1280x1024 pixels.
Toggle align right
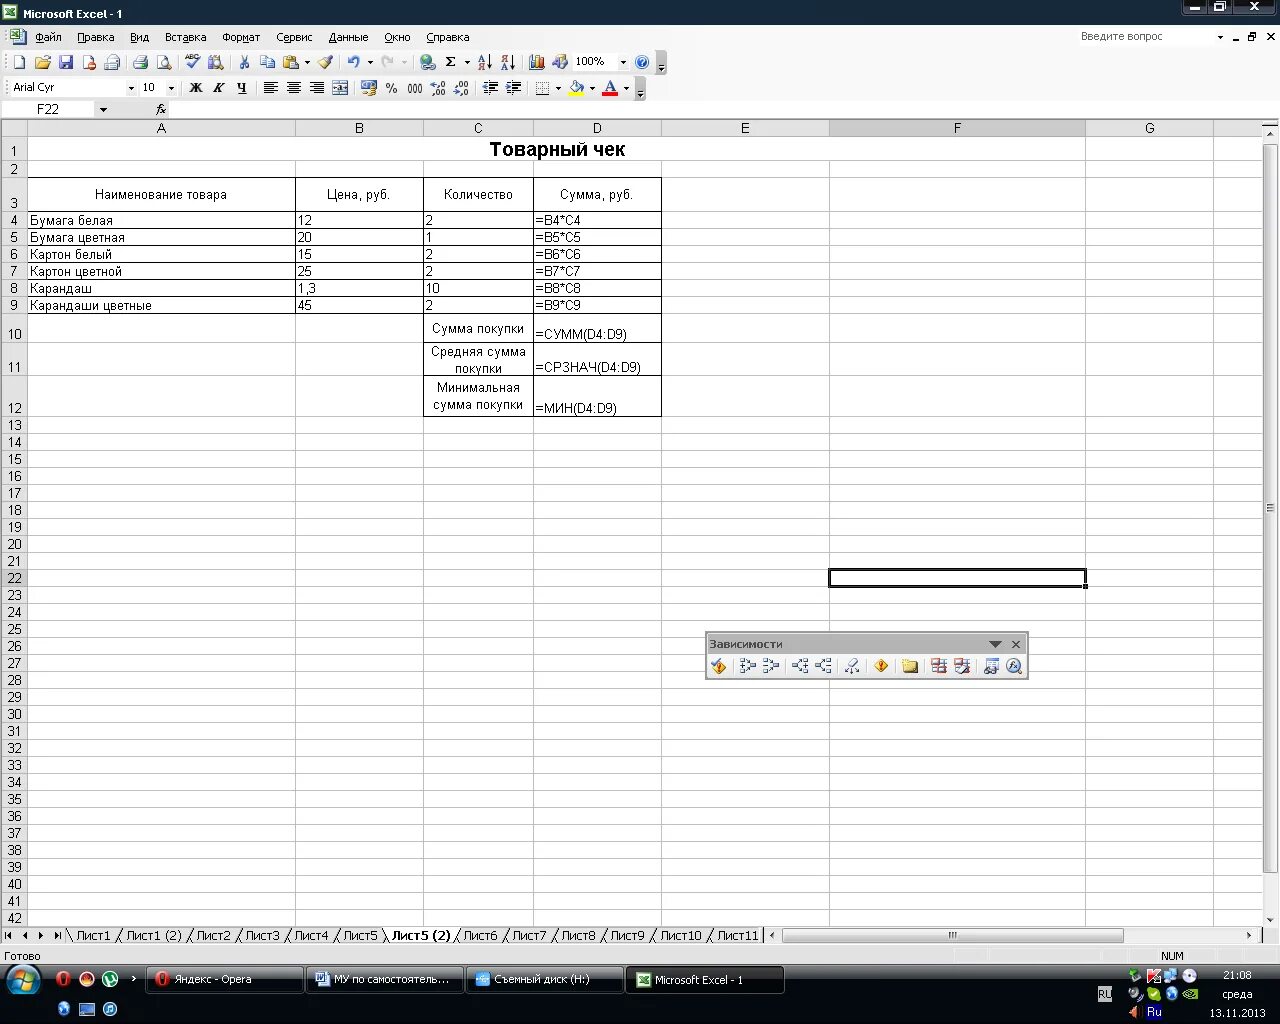click(x=317, y=88)
